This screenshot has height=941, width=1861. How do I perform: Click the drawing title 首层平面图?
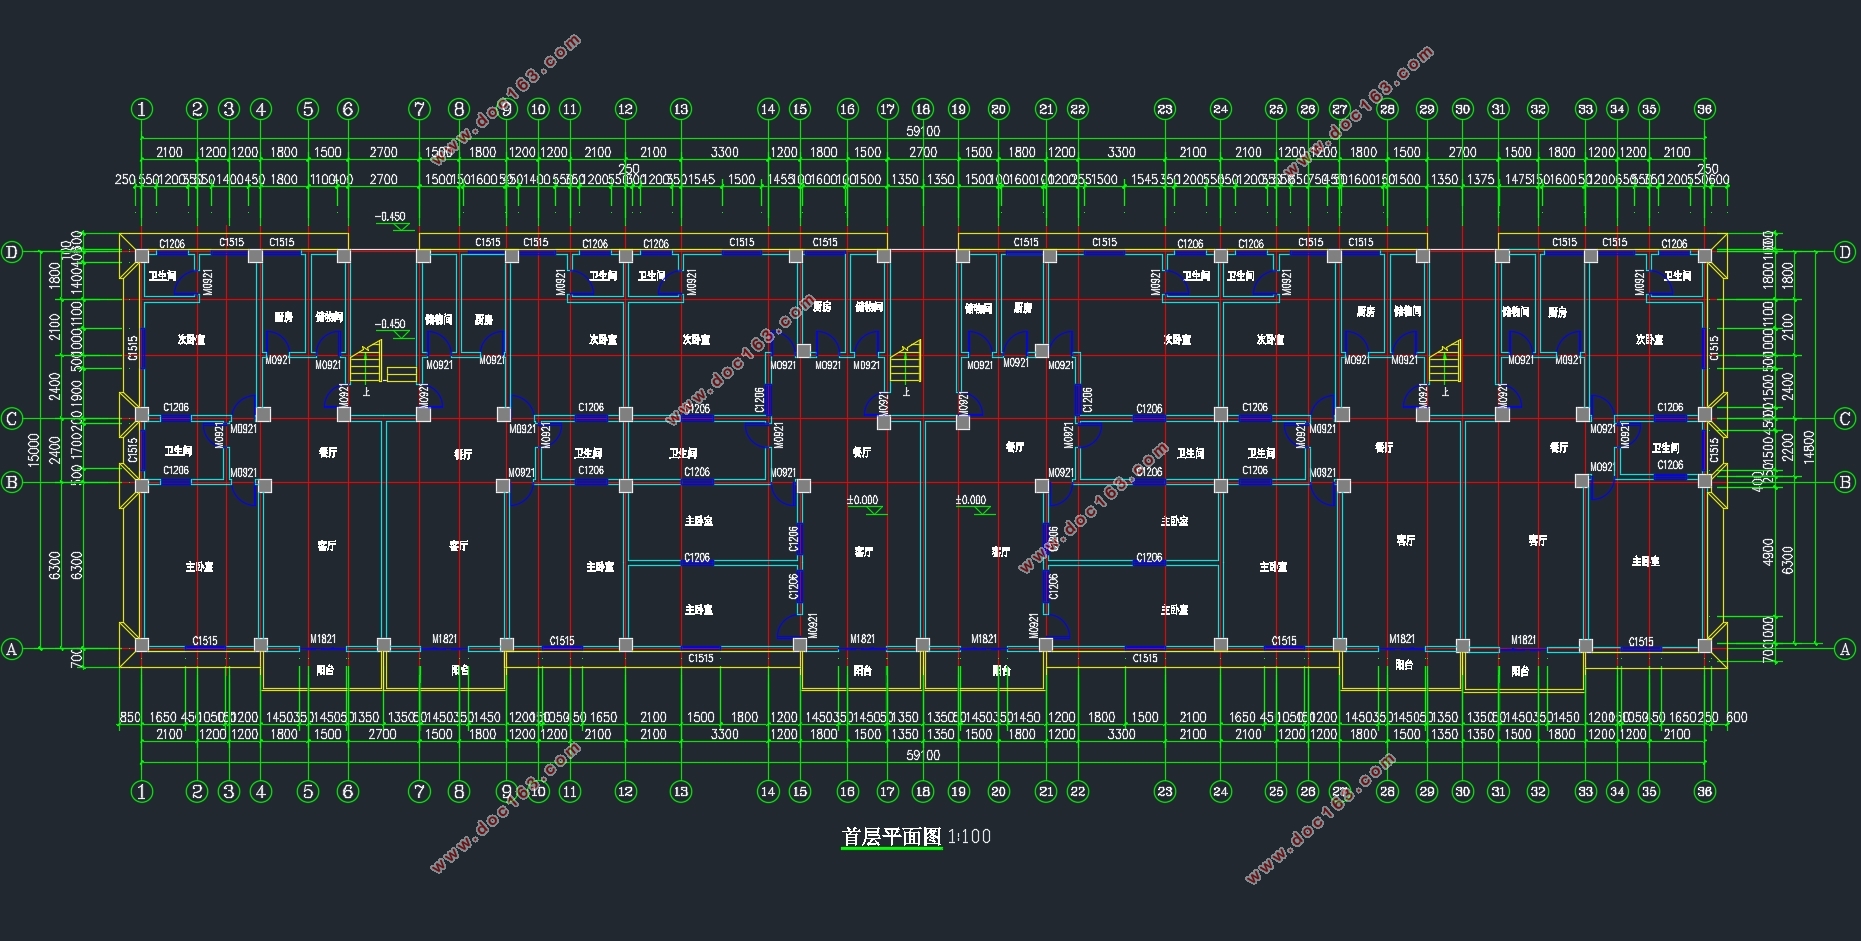[x=892, y=837]
